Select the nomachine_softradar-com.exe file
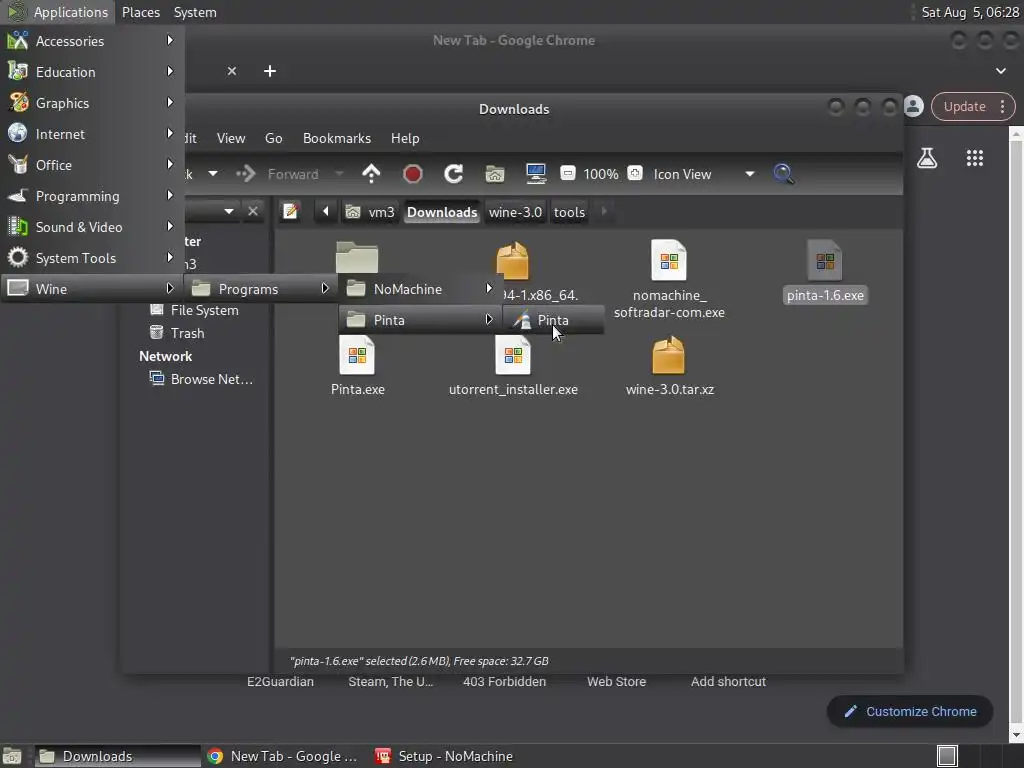This screenshot has width=1024, height=768. pyautogui.click(x=669, y=280)
